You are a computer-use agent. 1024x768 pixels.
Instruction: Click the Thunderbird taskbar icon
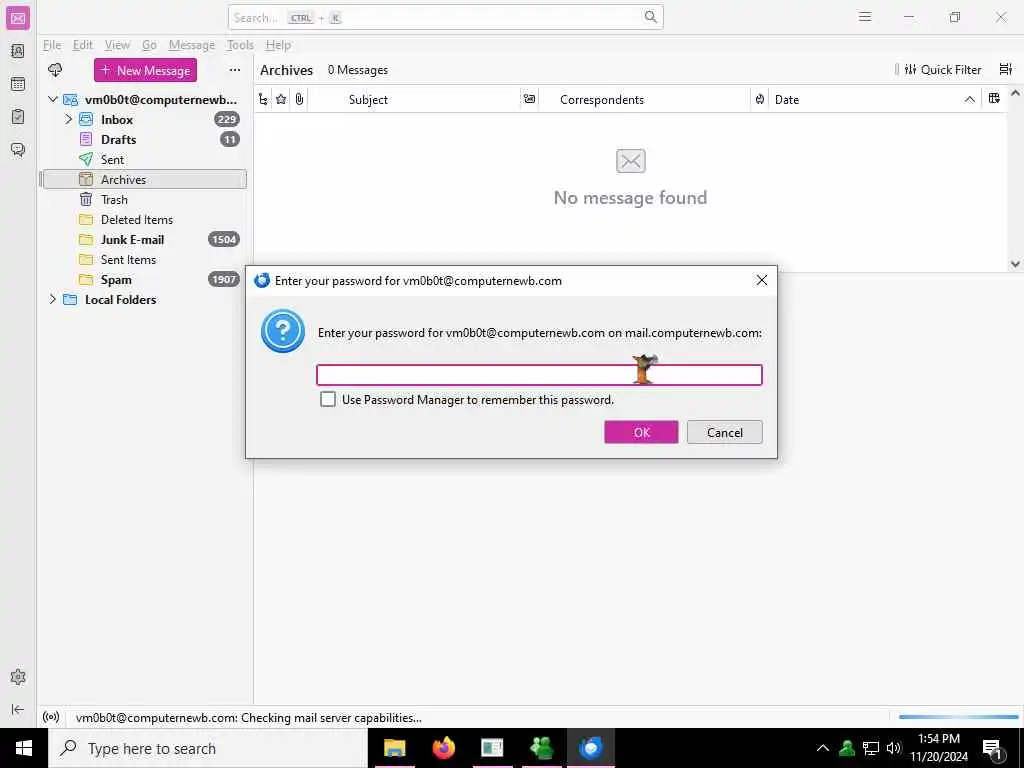[590, 748]
